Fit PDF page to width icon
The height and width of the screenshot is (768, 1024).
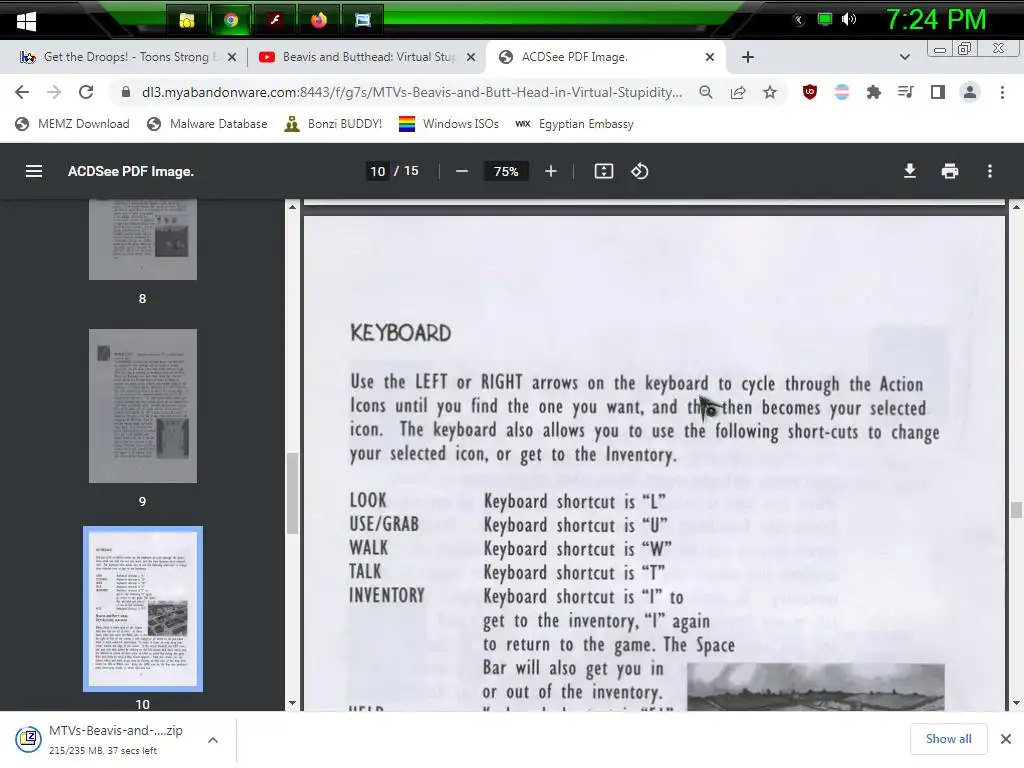point(603,171)
